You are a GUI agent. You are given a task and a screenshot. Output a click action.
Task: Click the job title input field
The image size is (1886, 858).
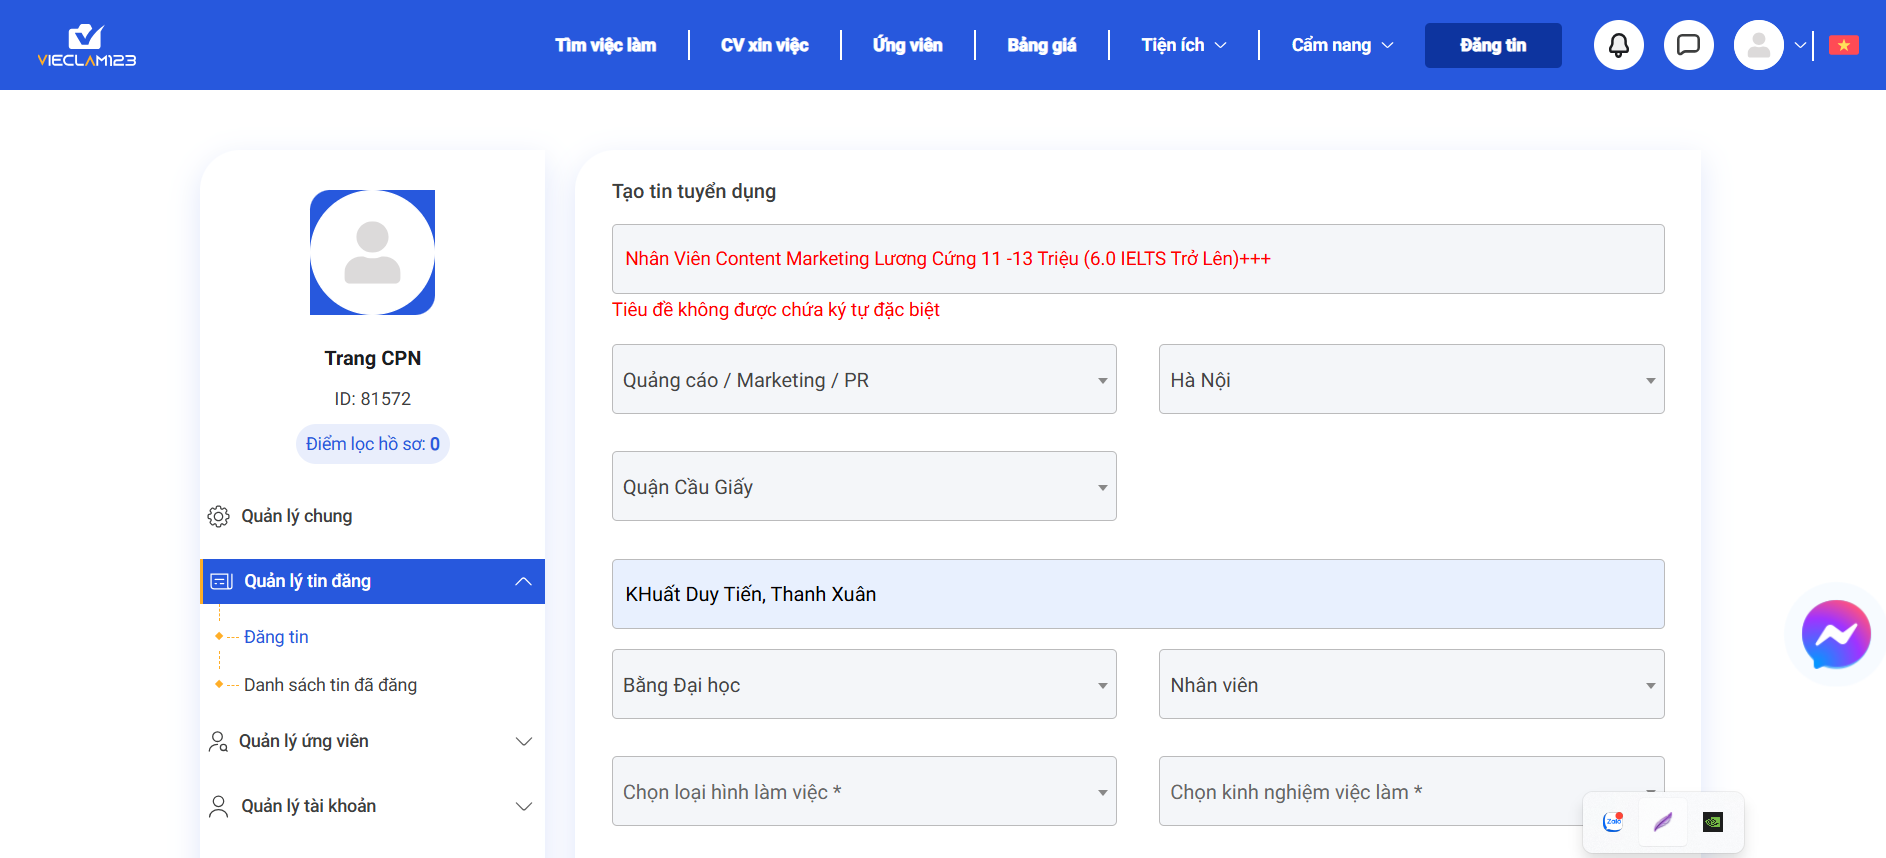pos(1137,259)
